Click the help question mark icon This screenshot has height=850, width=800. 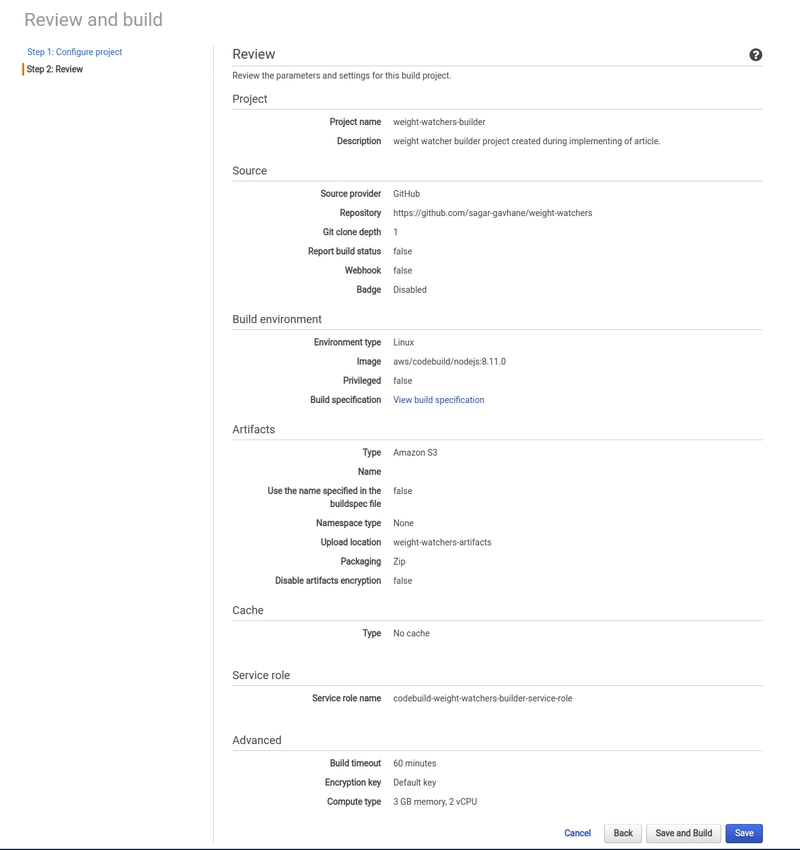coord(756,55)
